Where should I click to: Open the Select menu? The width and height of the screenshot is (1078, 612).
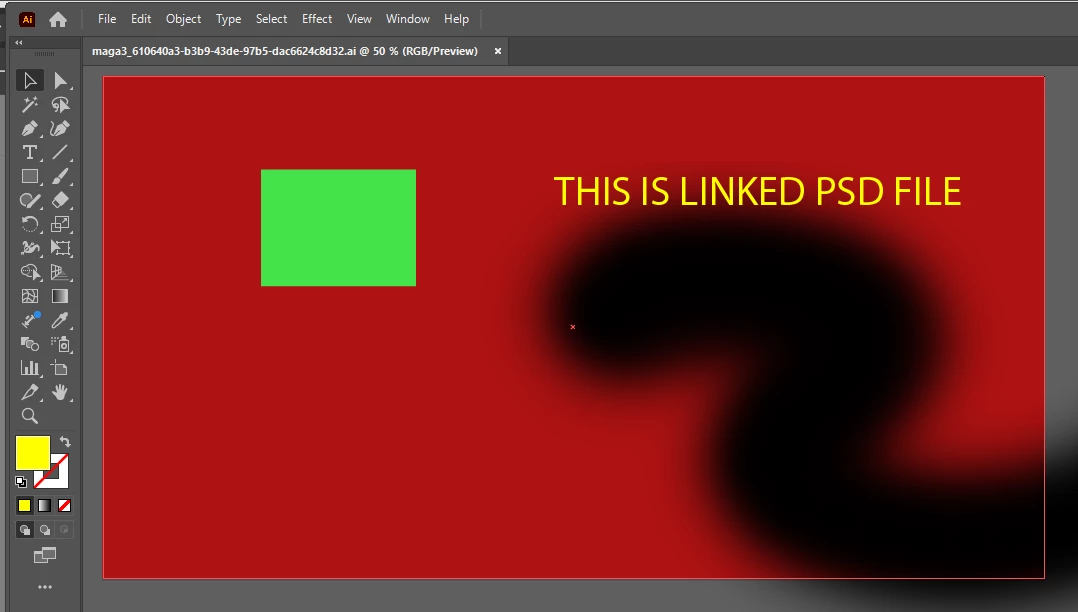click(x=272, y=19)
